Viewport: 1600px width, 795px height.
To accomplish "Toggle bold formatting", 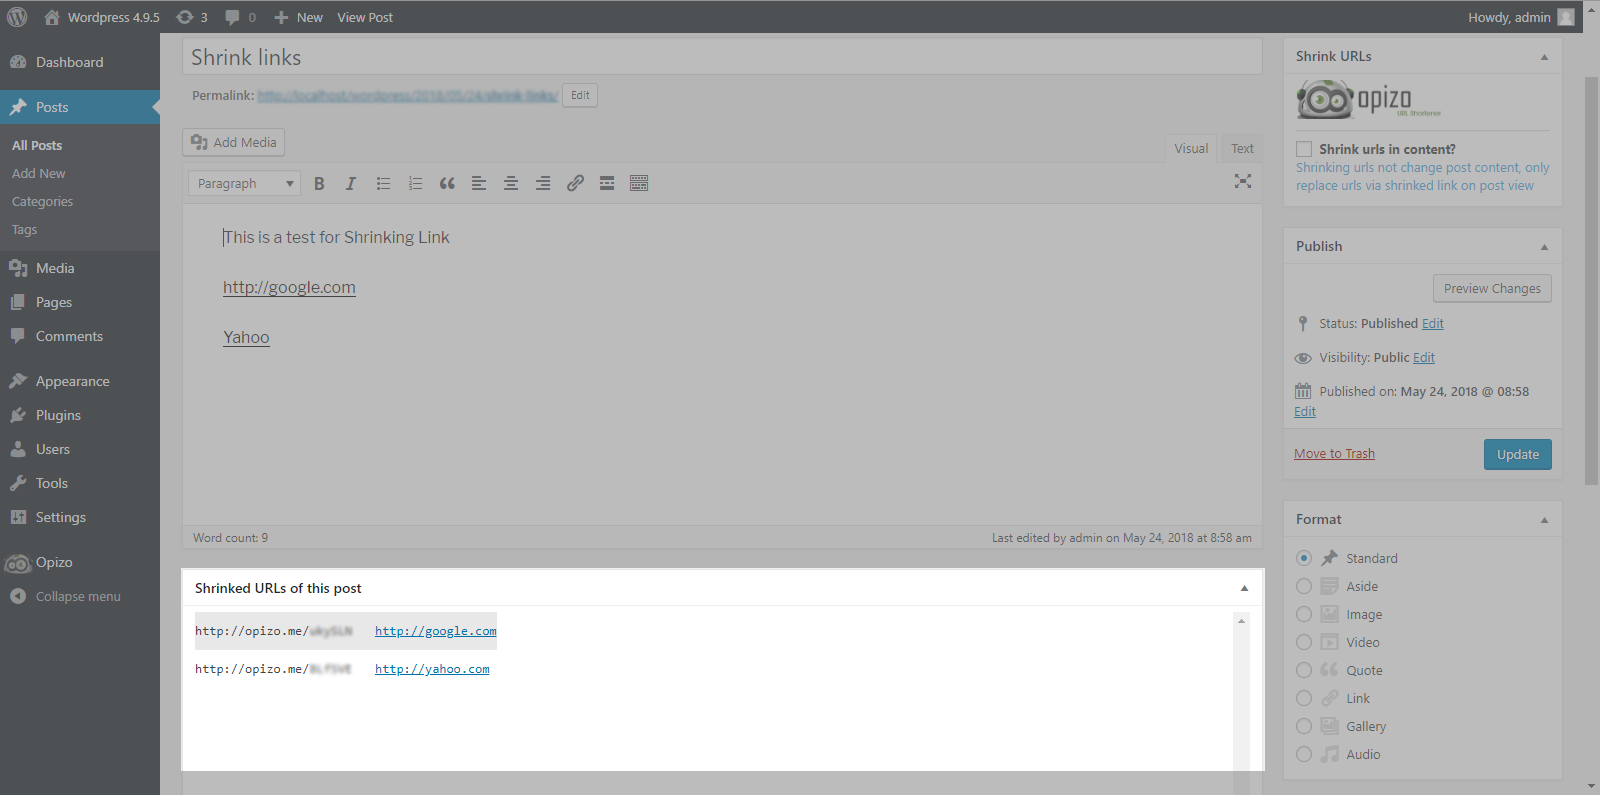I will click(x=319, y=183).
